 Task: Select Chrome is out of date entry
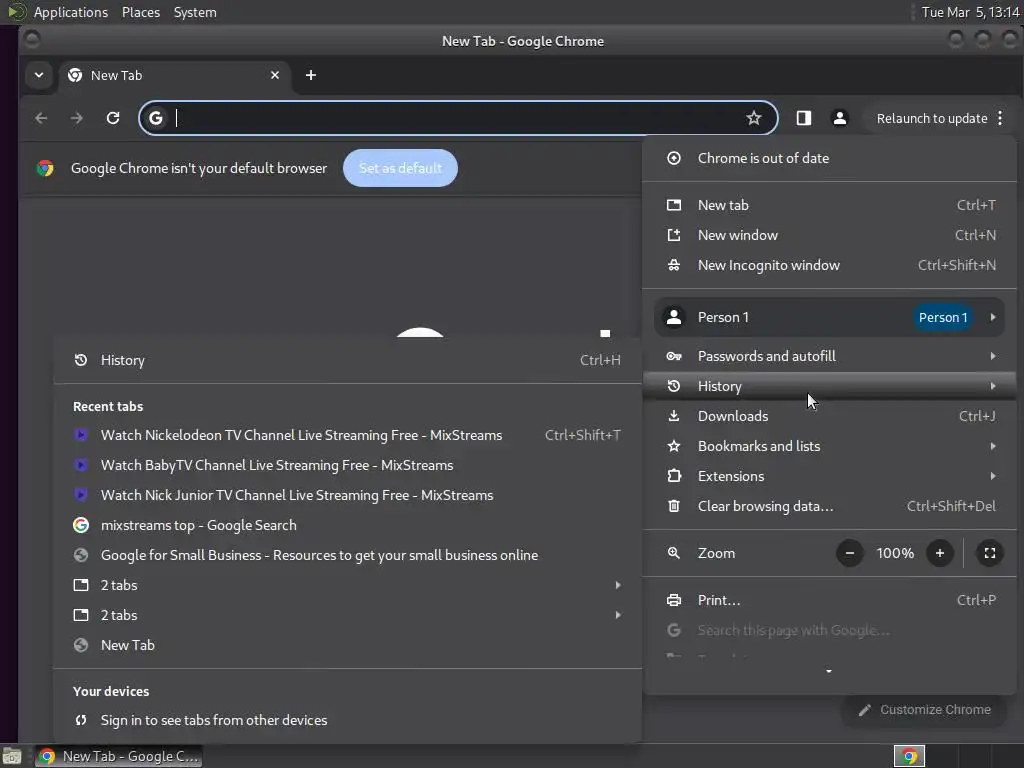[x=829, y=158]
